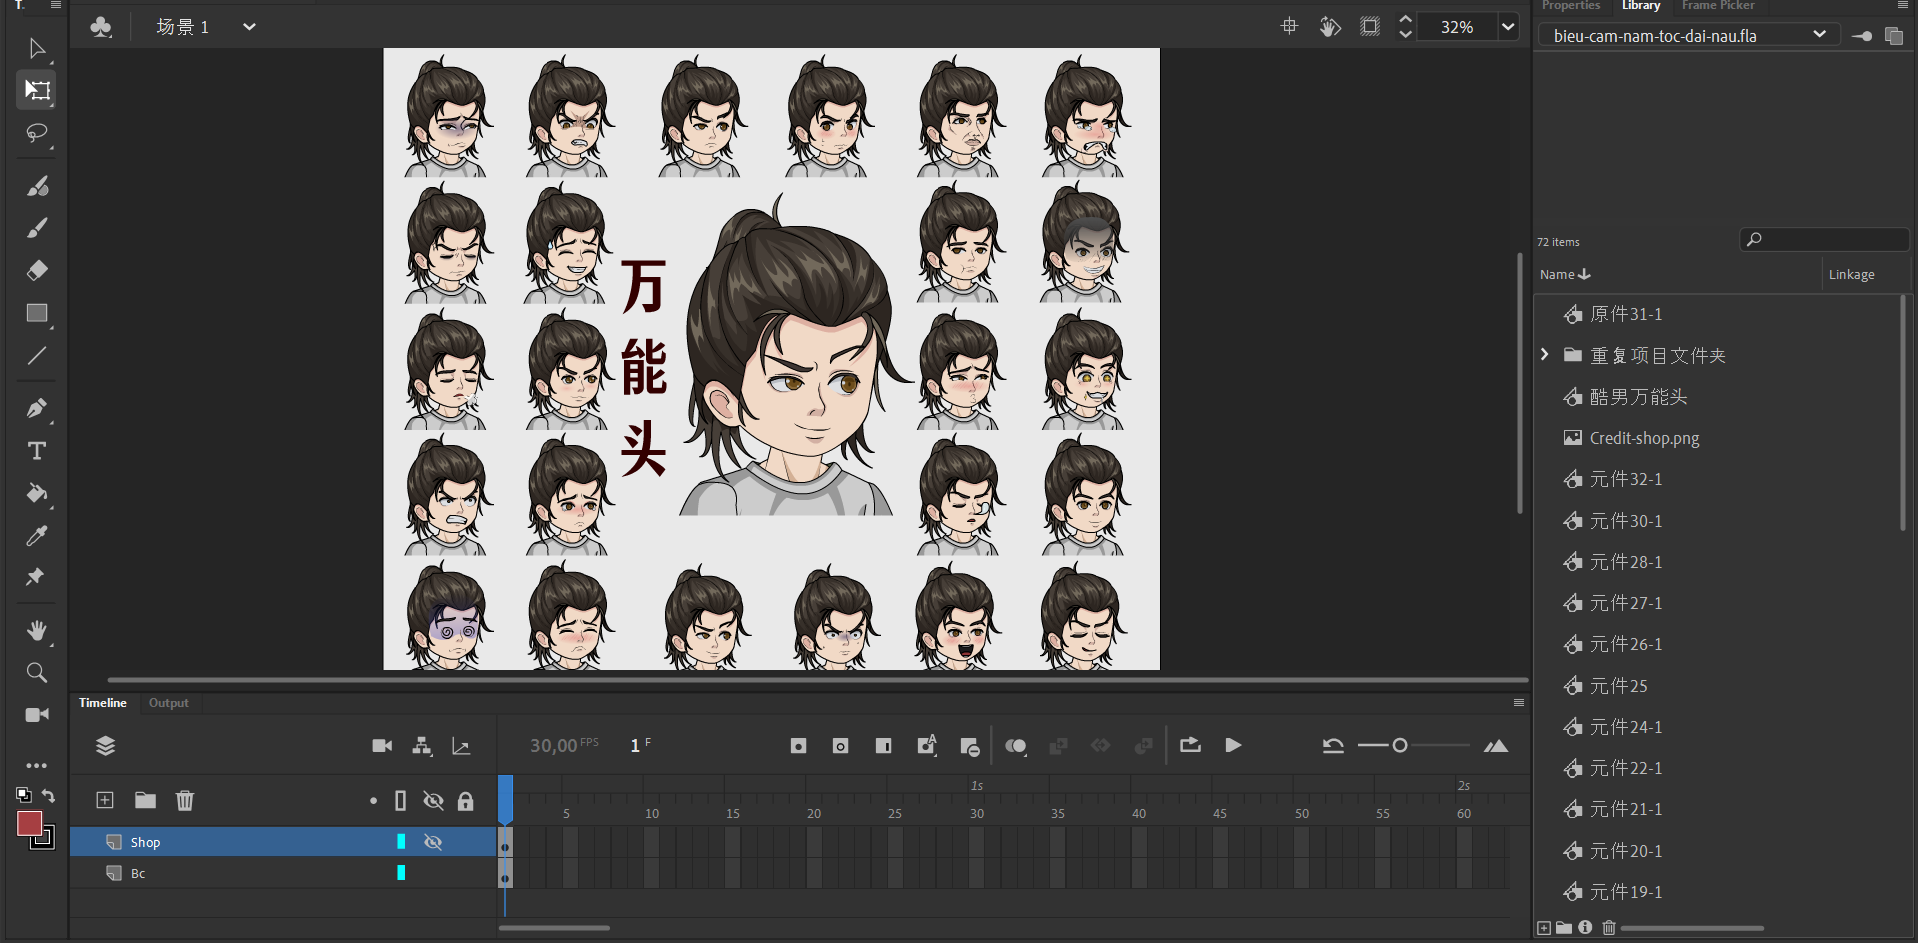Screen dimensions: 1918x943
Task: Click the red fill color swatch
Action: 30,823
